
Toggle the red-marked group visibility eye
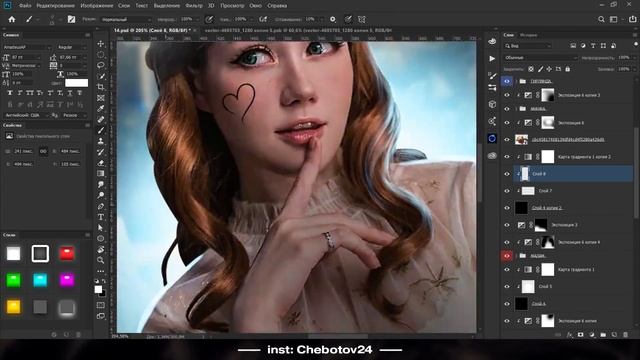pyautogui.click(x=507, y=256)
